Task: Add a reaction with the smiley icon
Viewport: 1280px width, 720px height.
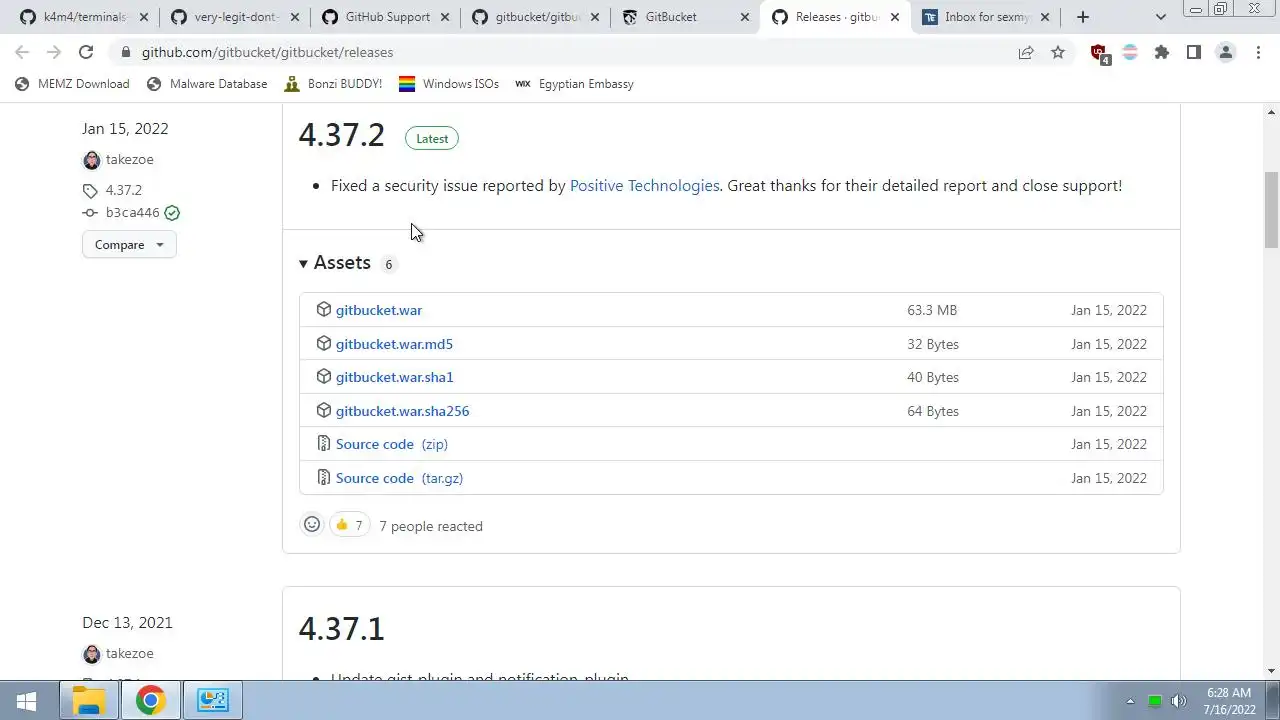Action: 312,525
